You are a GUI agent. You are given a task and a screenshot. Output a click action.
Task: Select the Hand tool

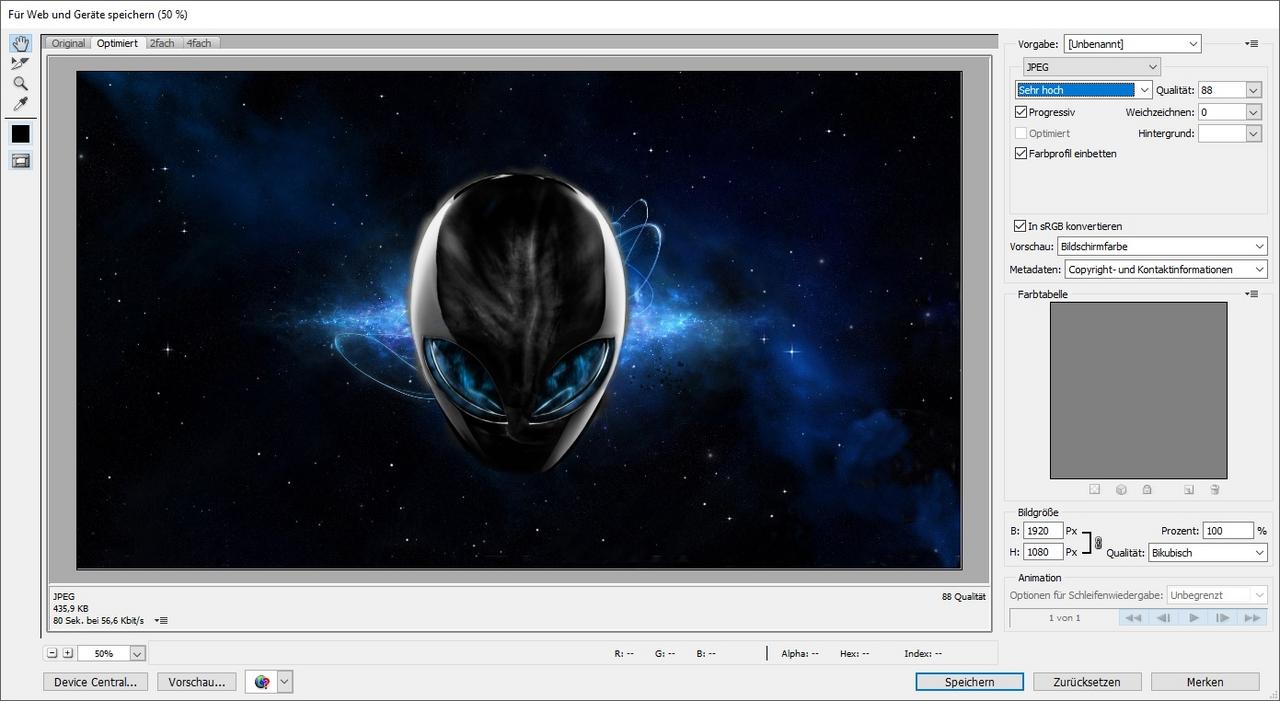pyautogui.click(x=20, y=43)
